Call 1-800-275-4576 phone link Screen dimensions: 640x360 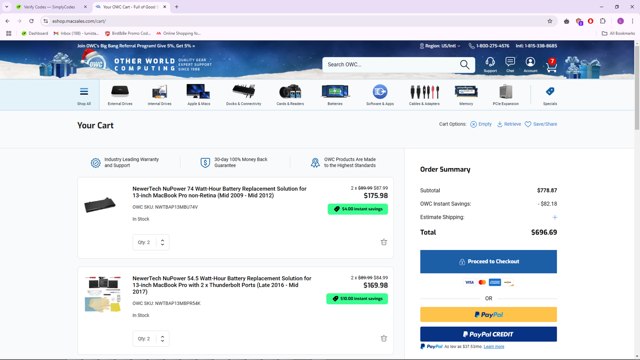coord(489,46)
